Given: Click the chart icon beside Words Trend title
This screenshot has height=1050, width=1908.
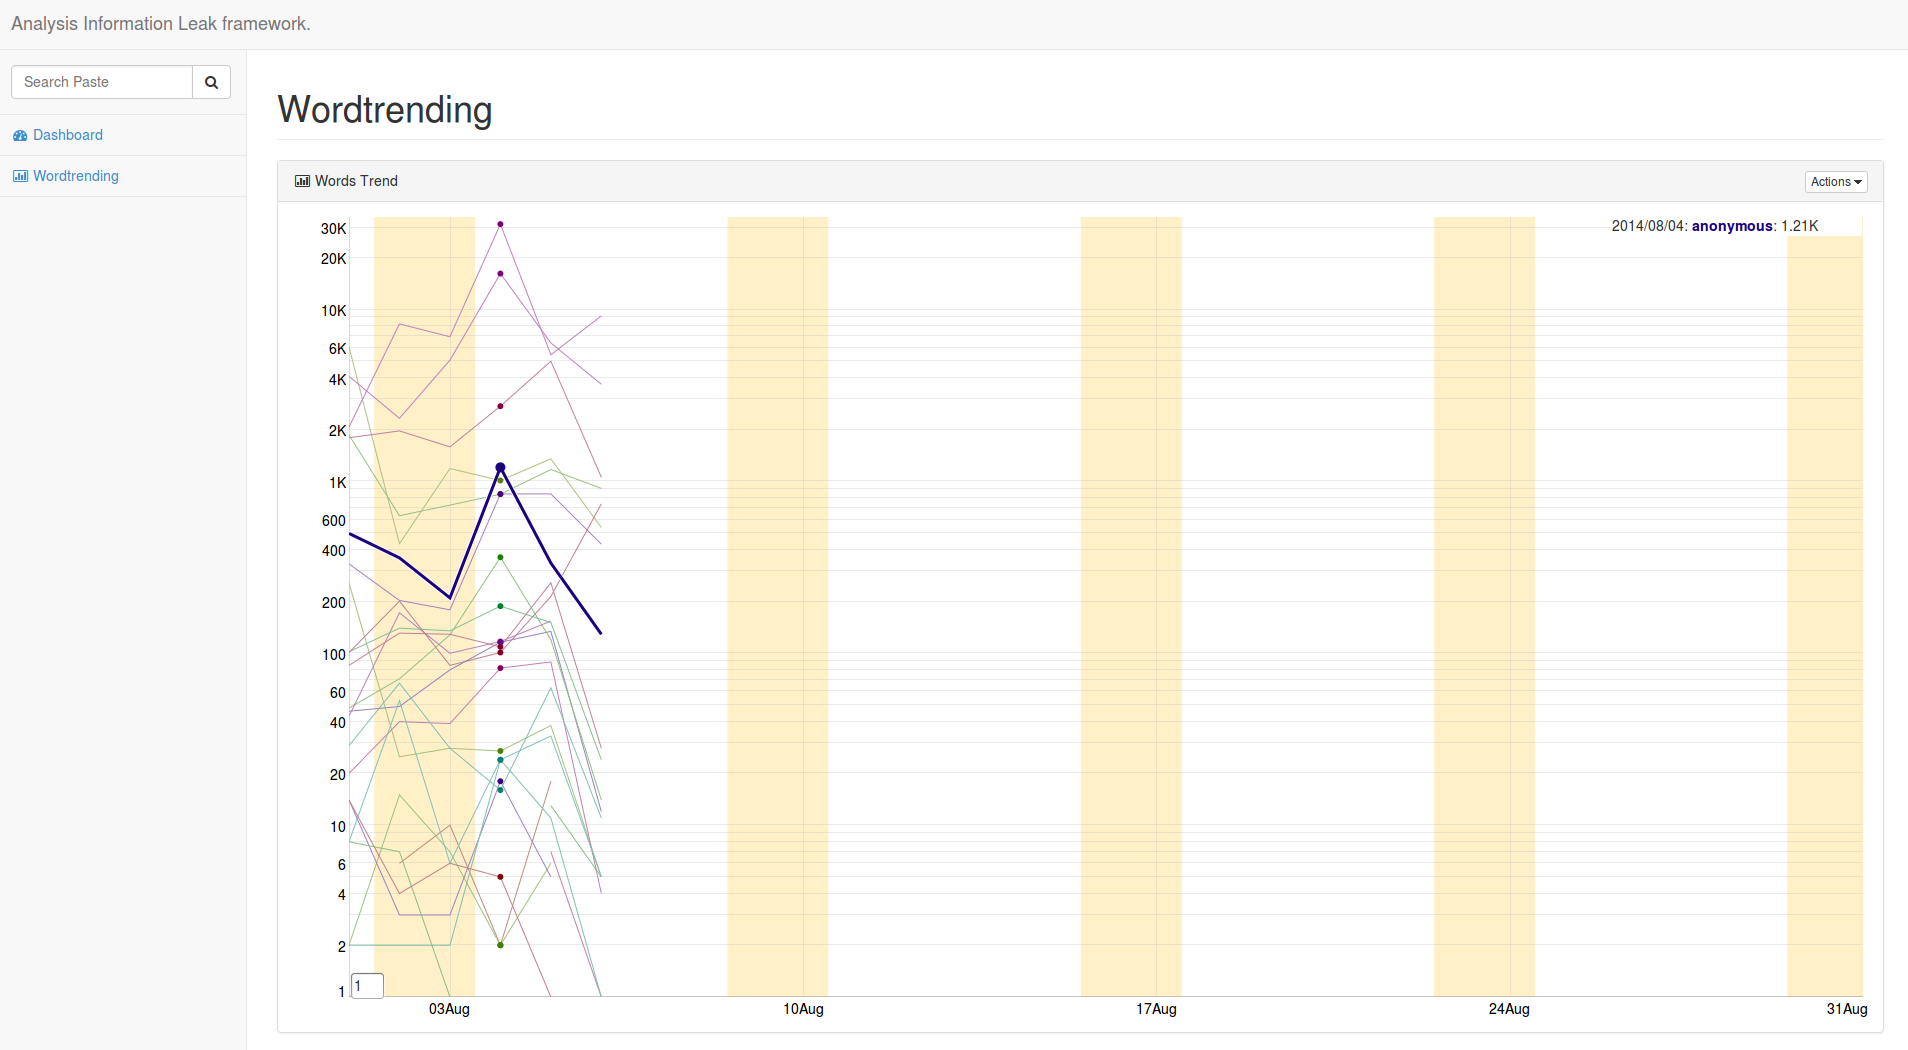Looking at the screenshot, I should click(302, 181).
